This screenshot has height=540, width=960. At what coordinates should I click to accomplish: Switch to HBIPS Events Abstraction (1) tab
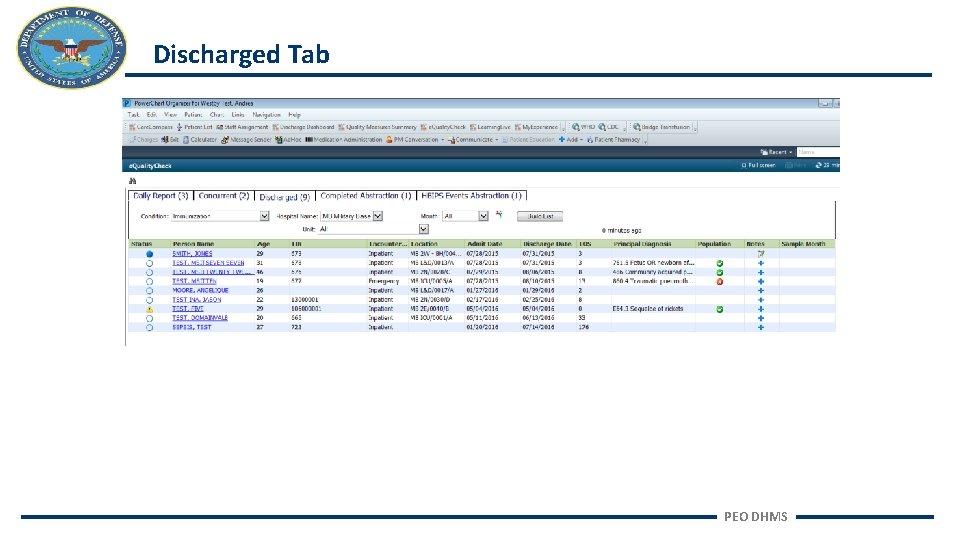pos(471,196)
